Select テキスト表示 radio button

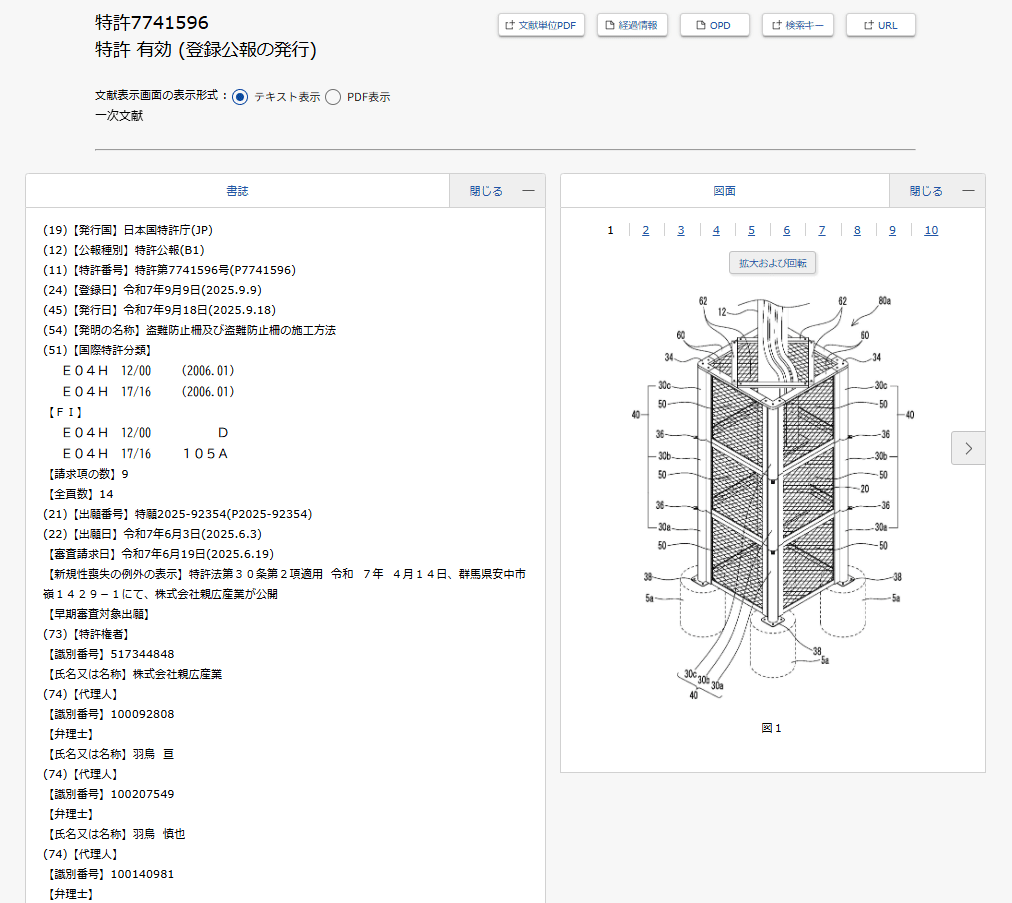click(240, 97)
